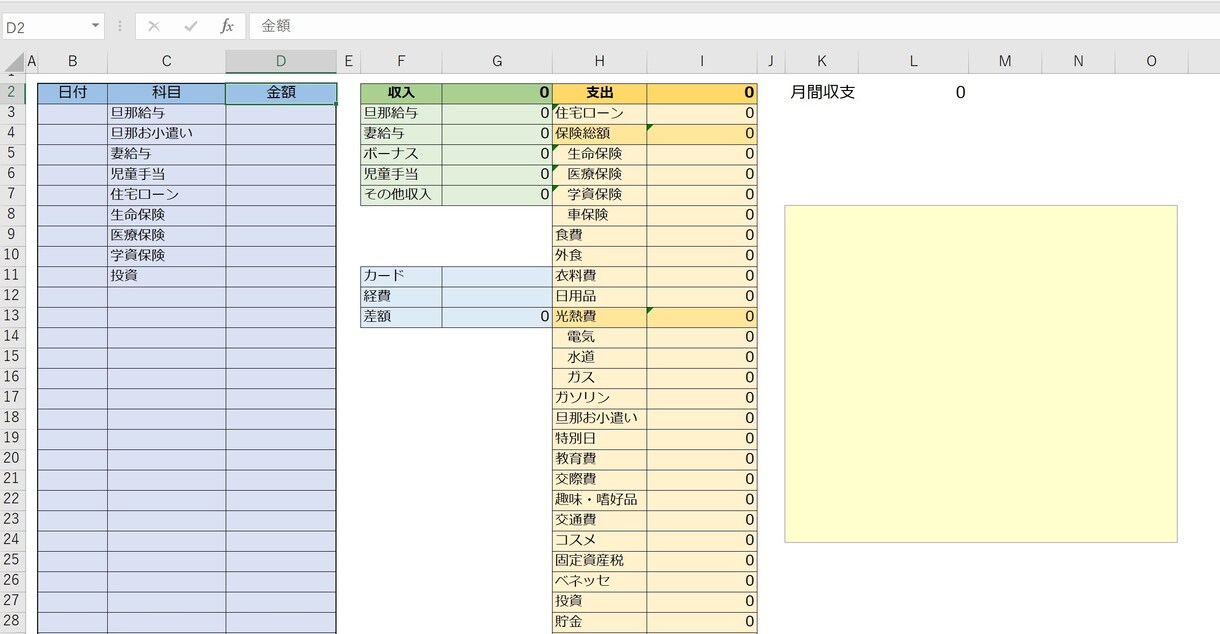1220x634 pixels.
Task: Select column L header
Action: coord(913,62)
